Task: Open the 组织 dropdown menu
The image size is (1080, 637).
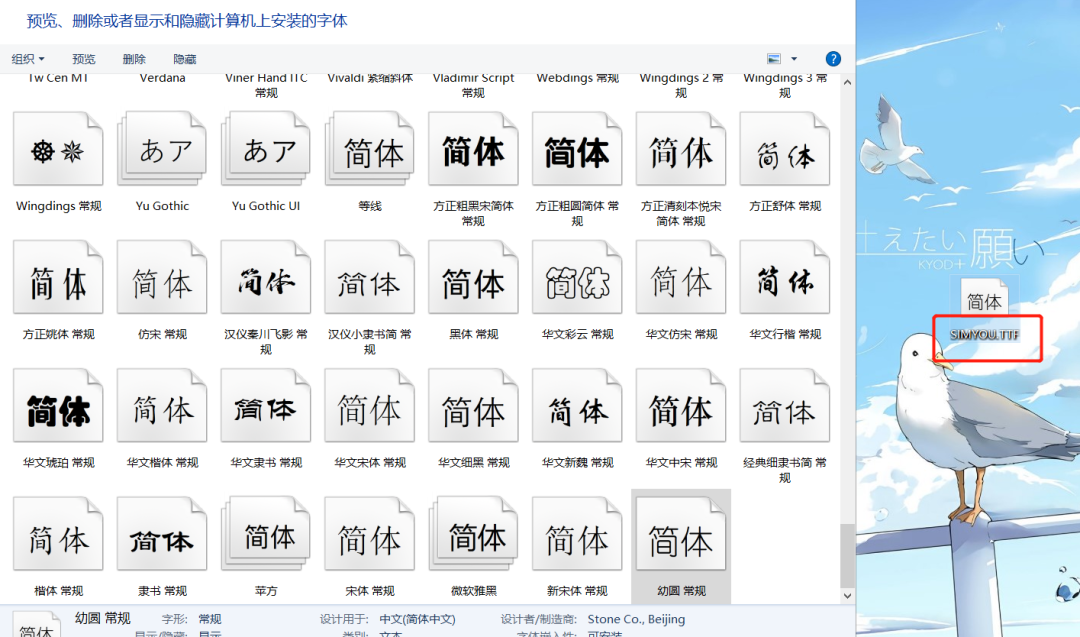Action: click(x=28, y=59)
